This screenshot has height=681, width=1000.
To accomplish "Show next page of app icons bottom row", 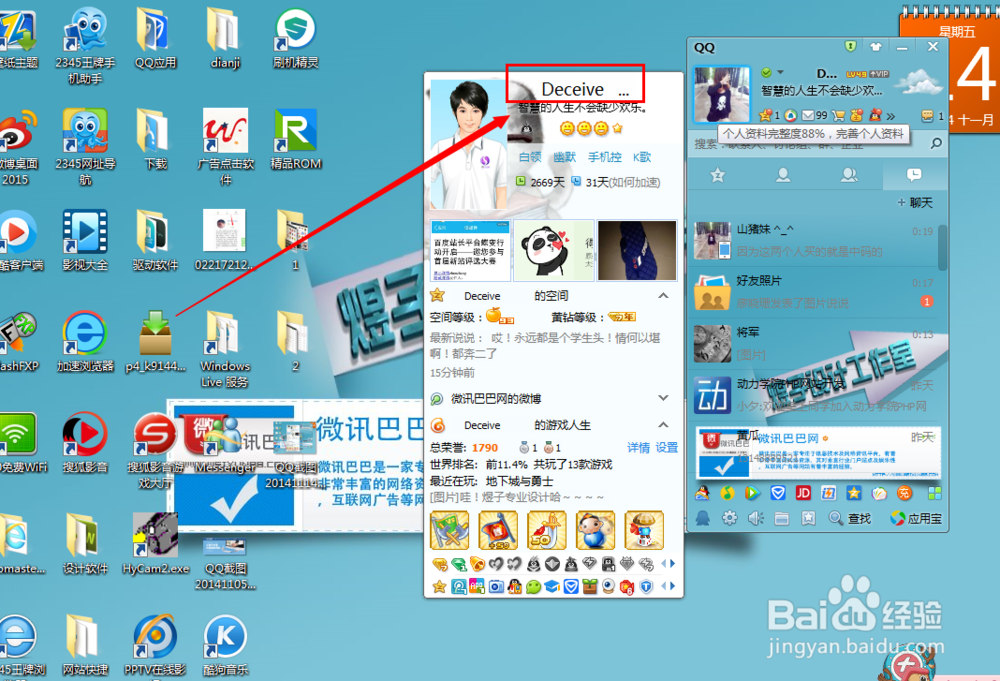I will pos(672,586).
